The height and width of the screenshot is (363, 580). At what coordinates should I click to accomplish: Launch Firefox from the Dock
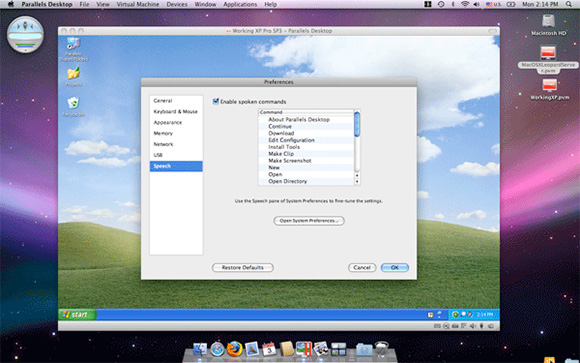234,349
